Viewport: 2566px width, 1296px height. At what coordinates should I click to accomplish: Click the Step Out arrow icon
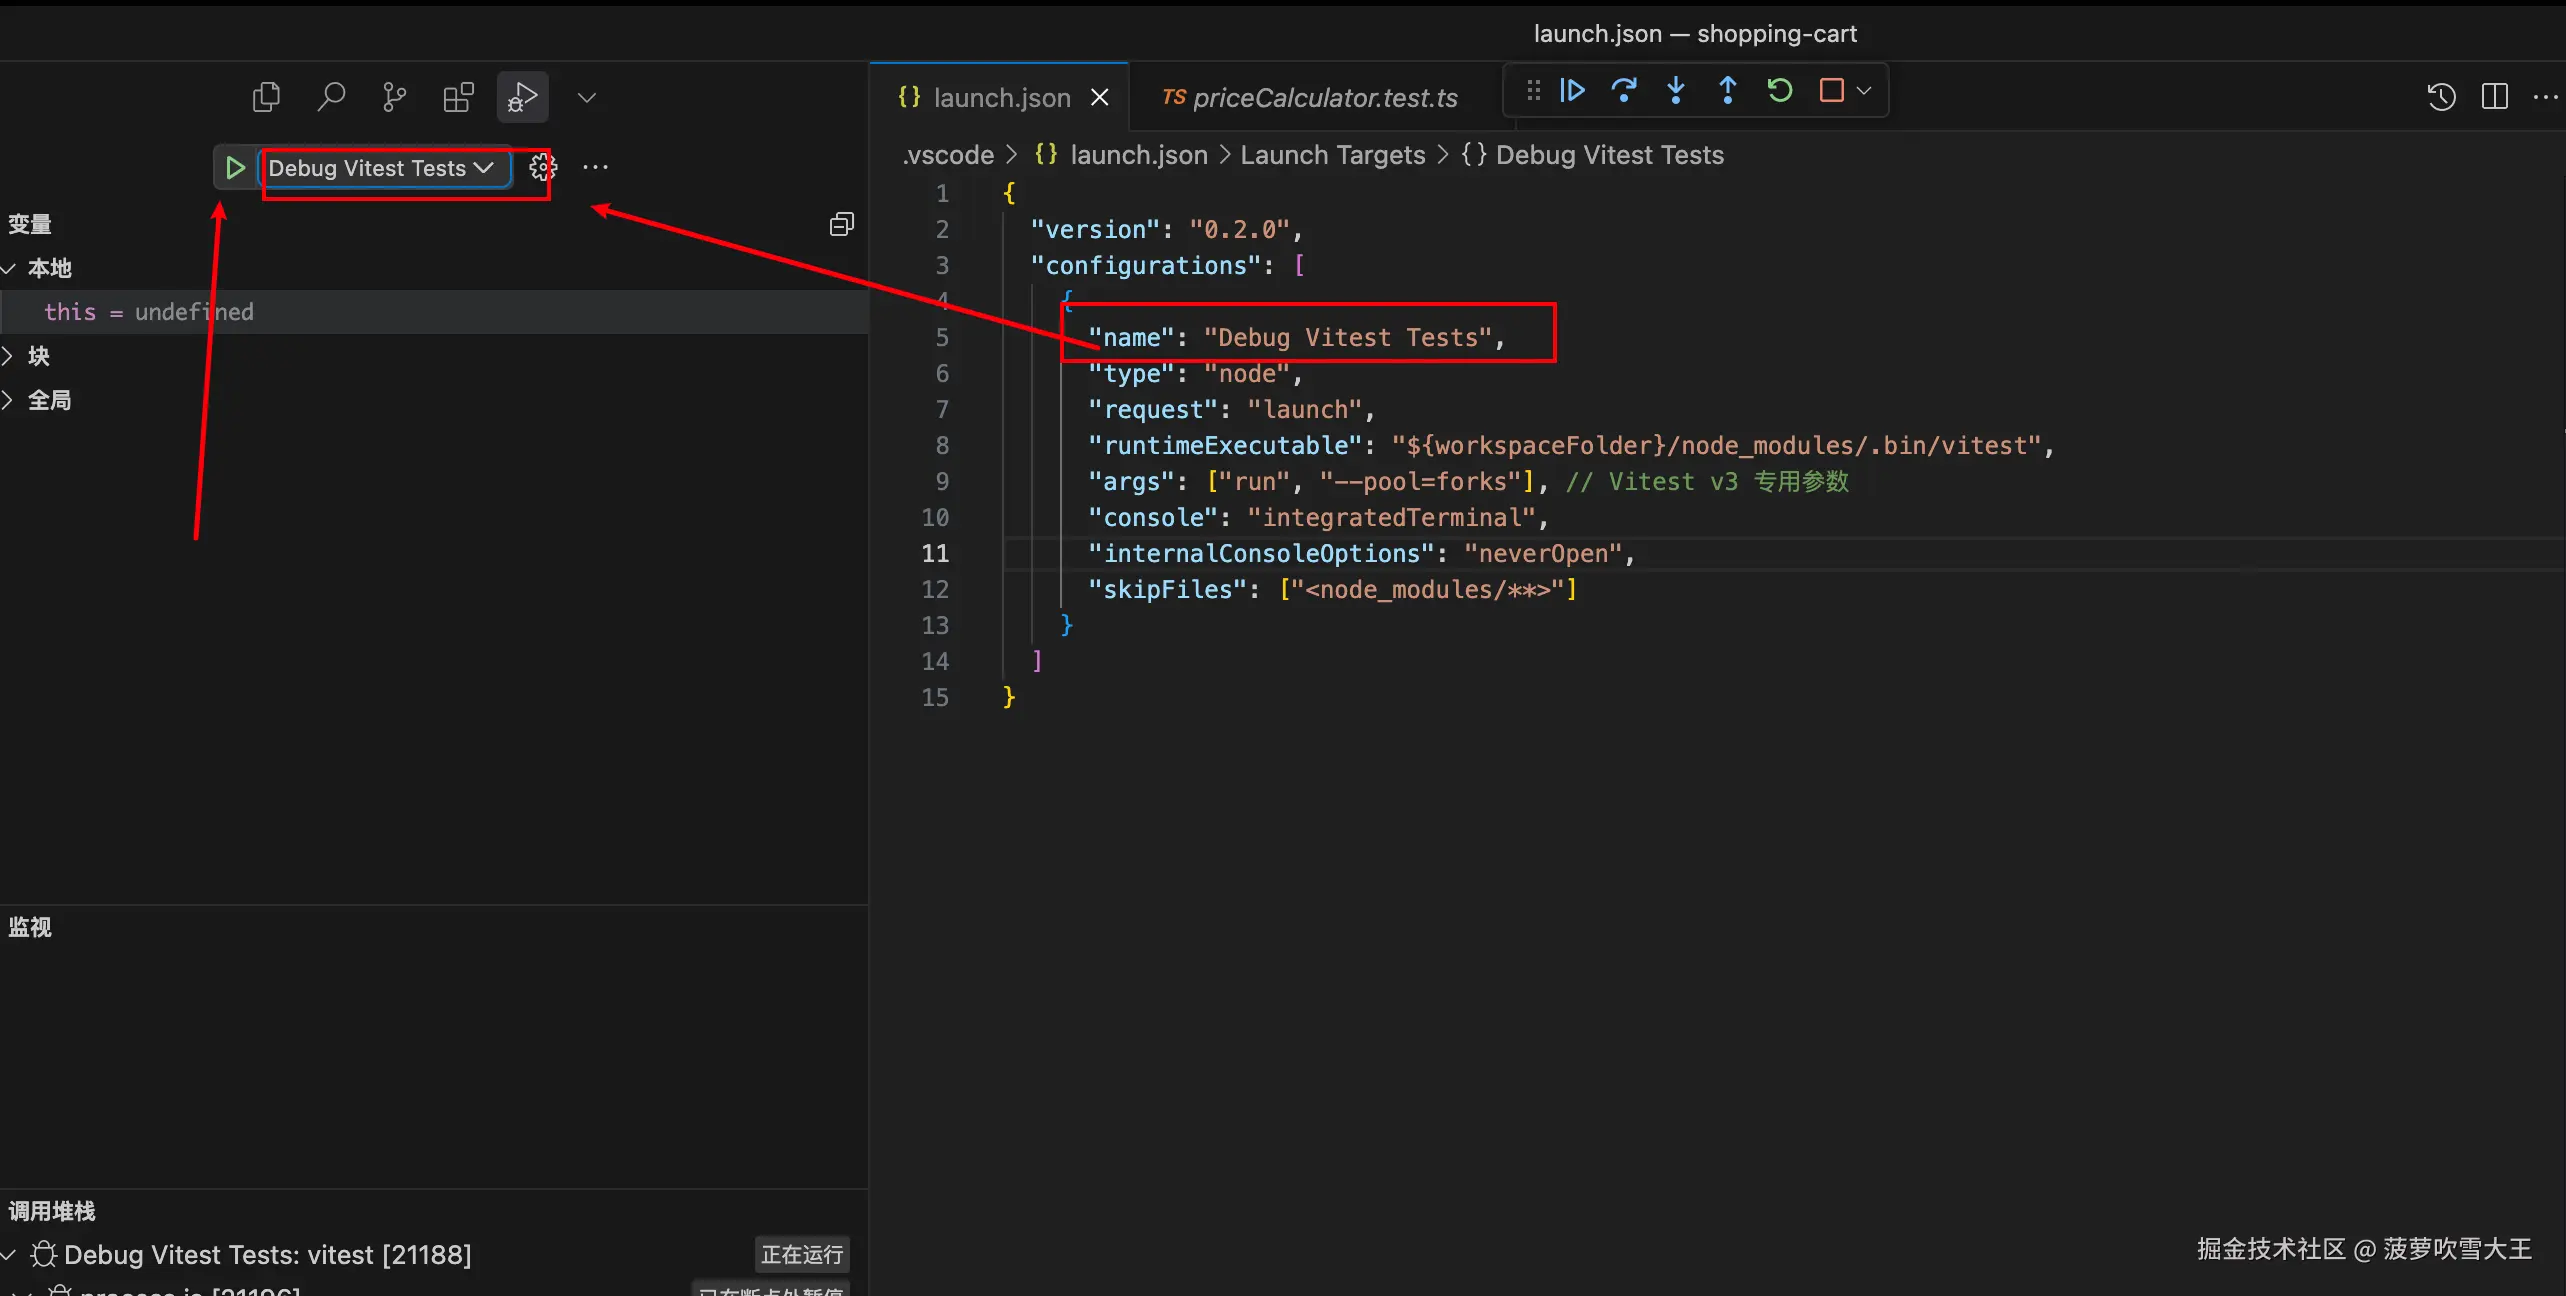pos(1727,91)
